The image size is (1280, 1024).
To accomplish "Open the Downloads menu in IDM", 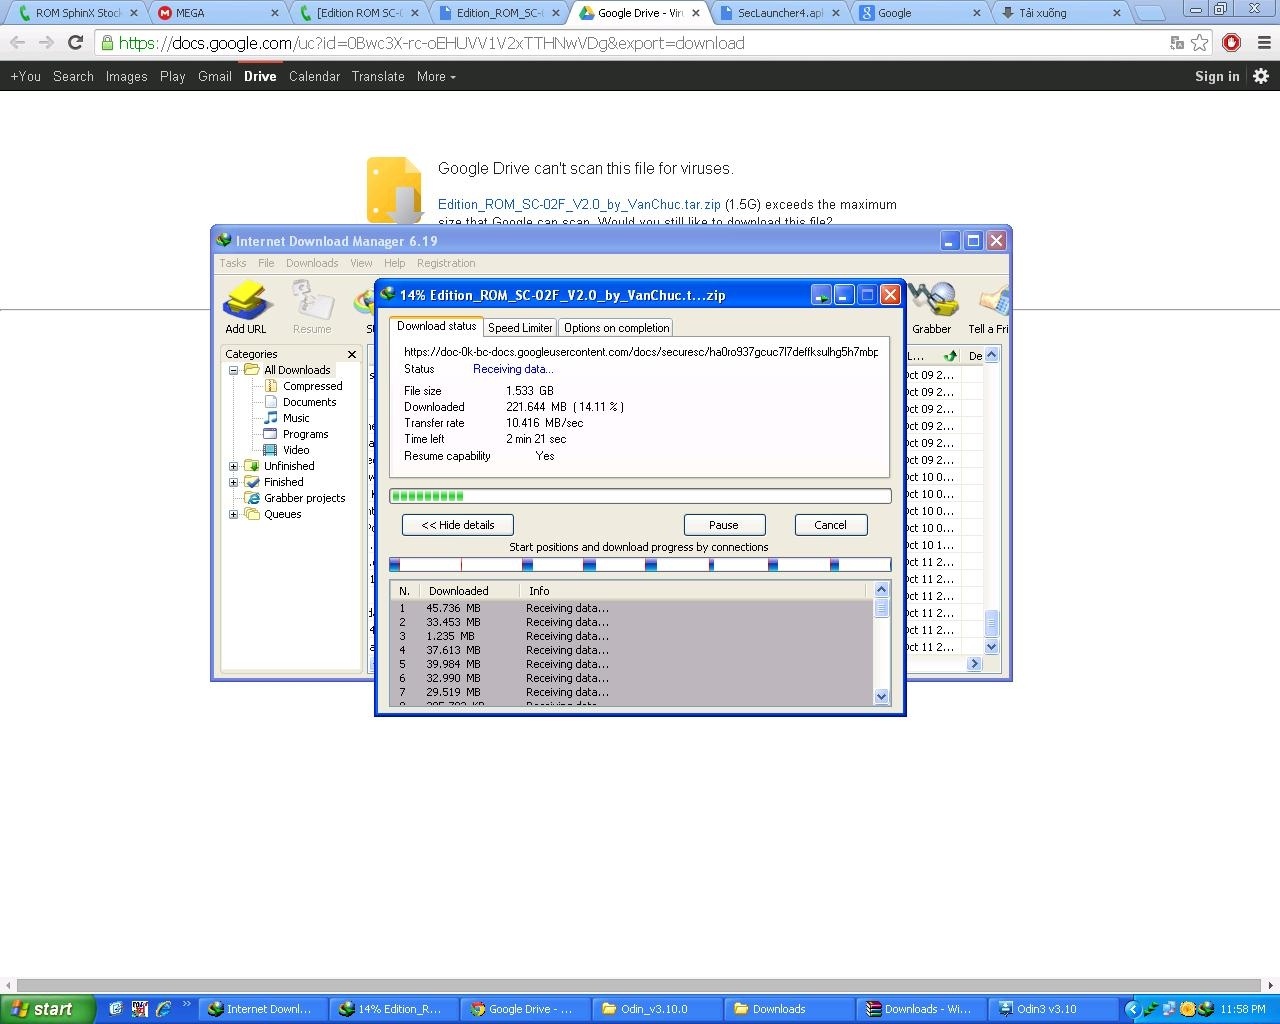I will pyautogui.click(x=312, y=263).
